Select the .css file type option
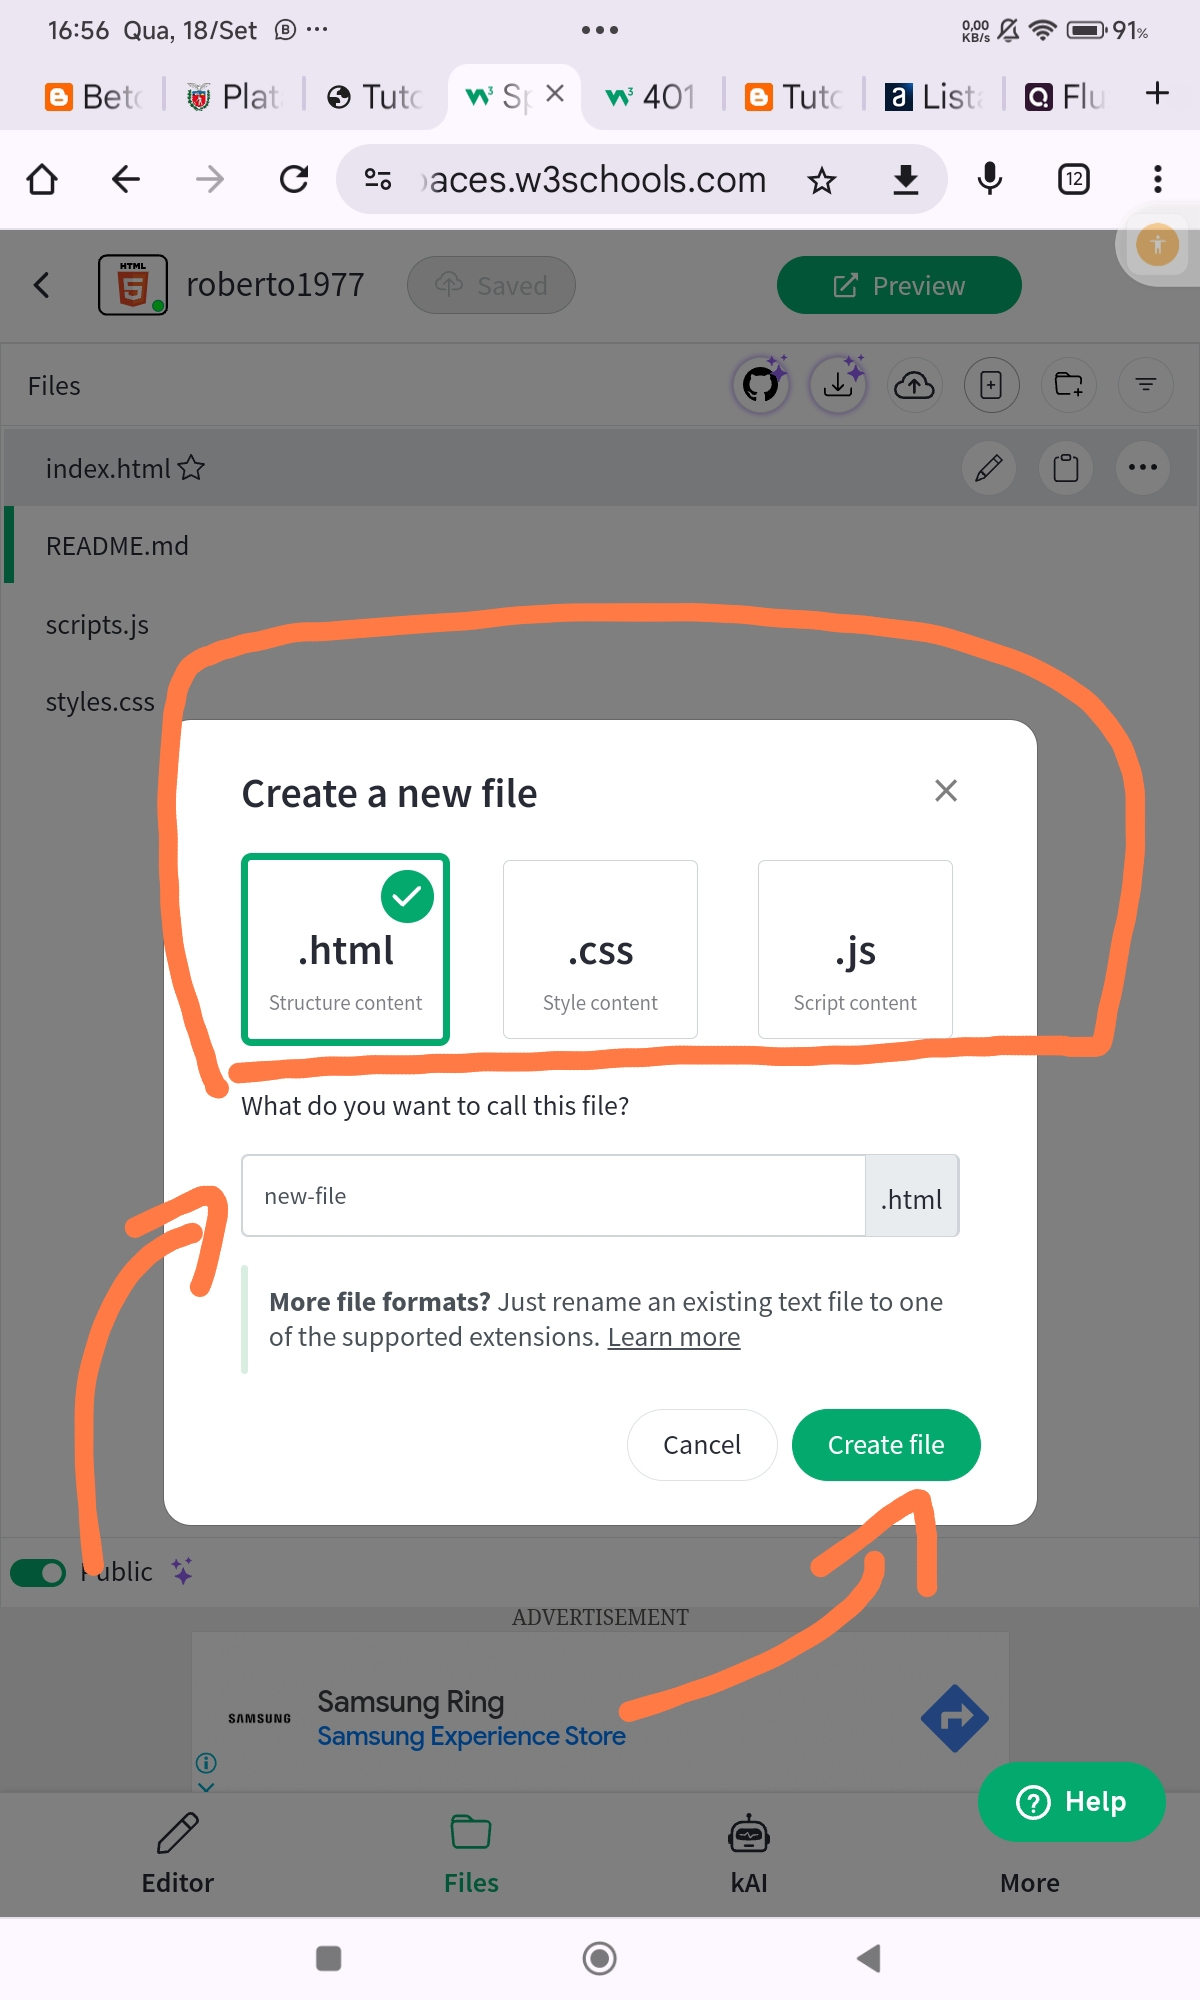The width and height of the screenshot is (1200, 2000). pyautogui.click(x=600, y=949)
